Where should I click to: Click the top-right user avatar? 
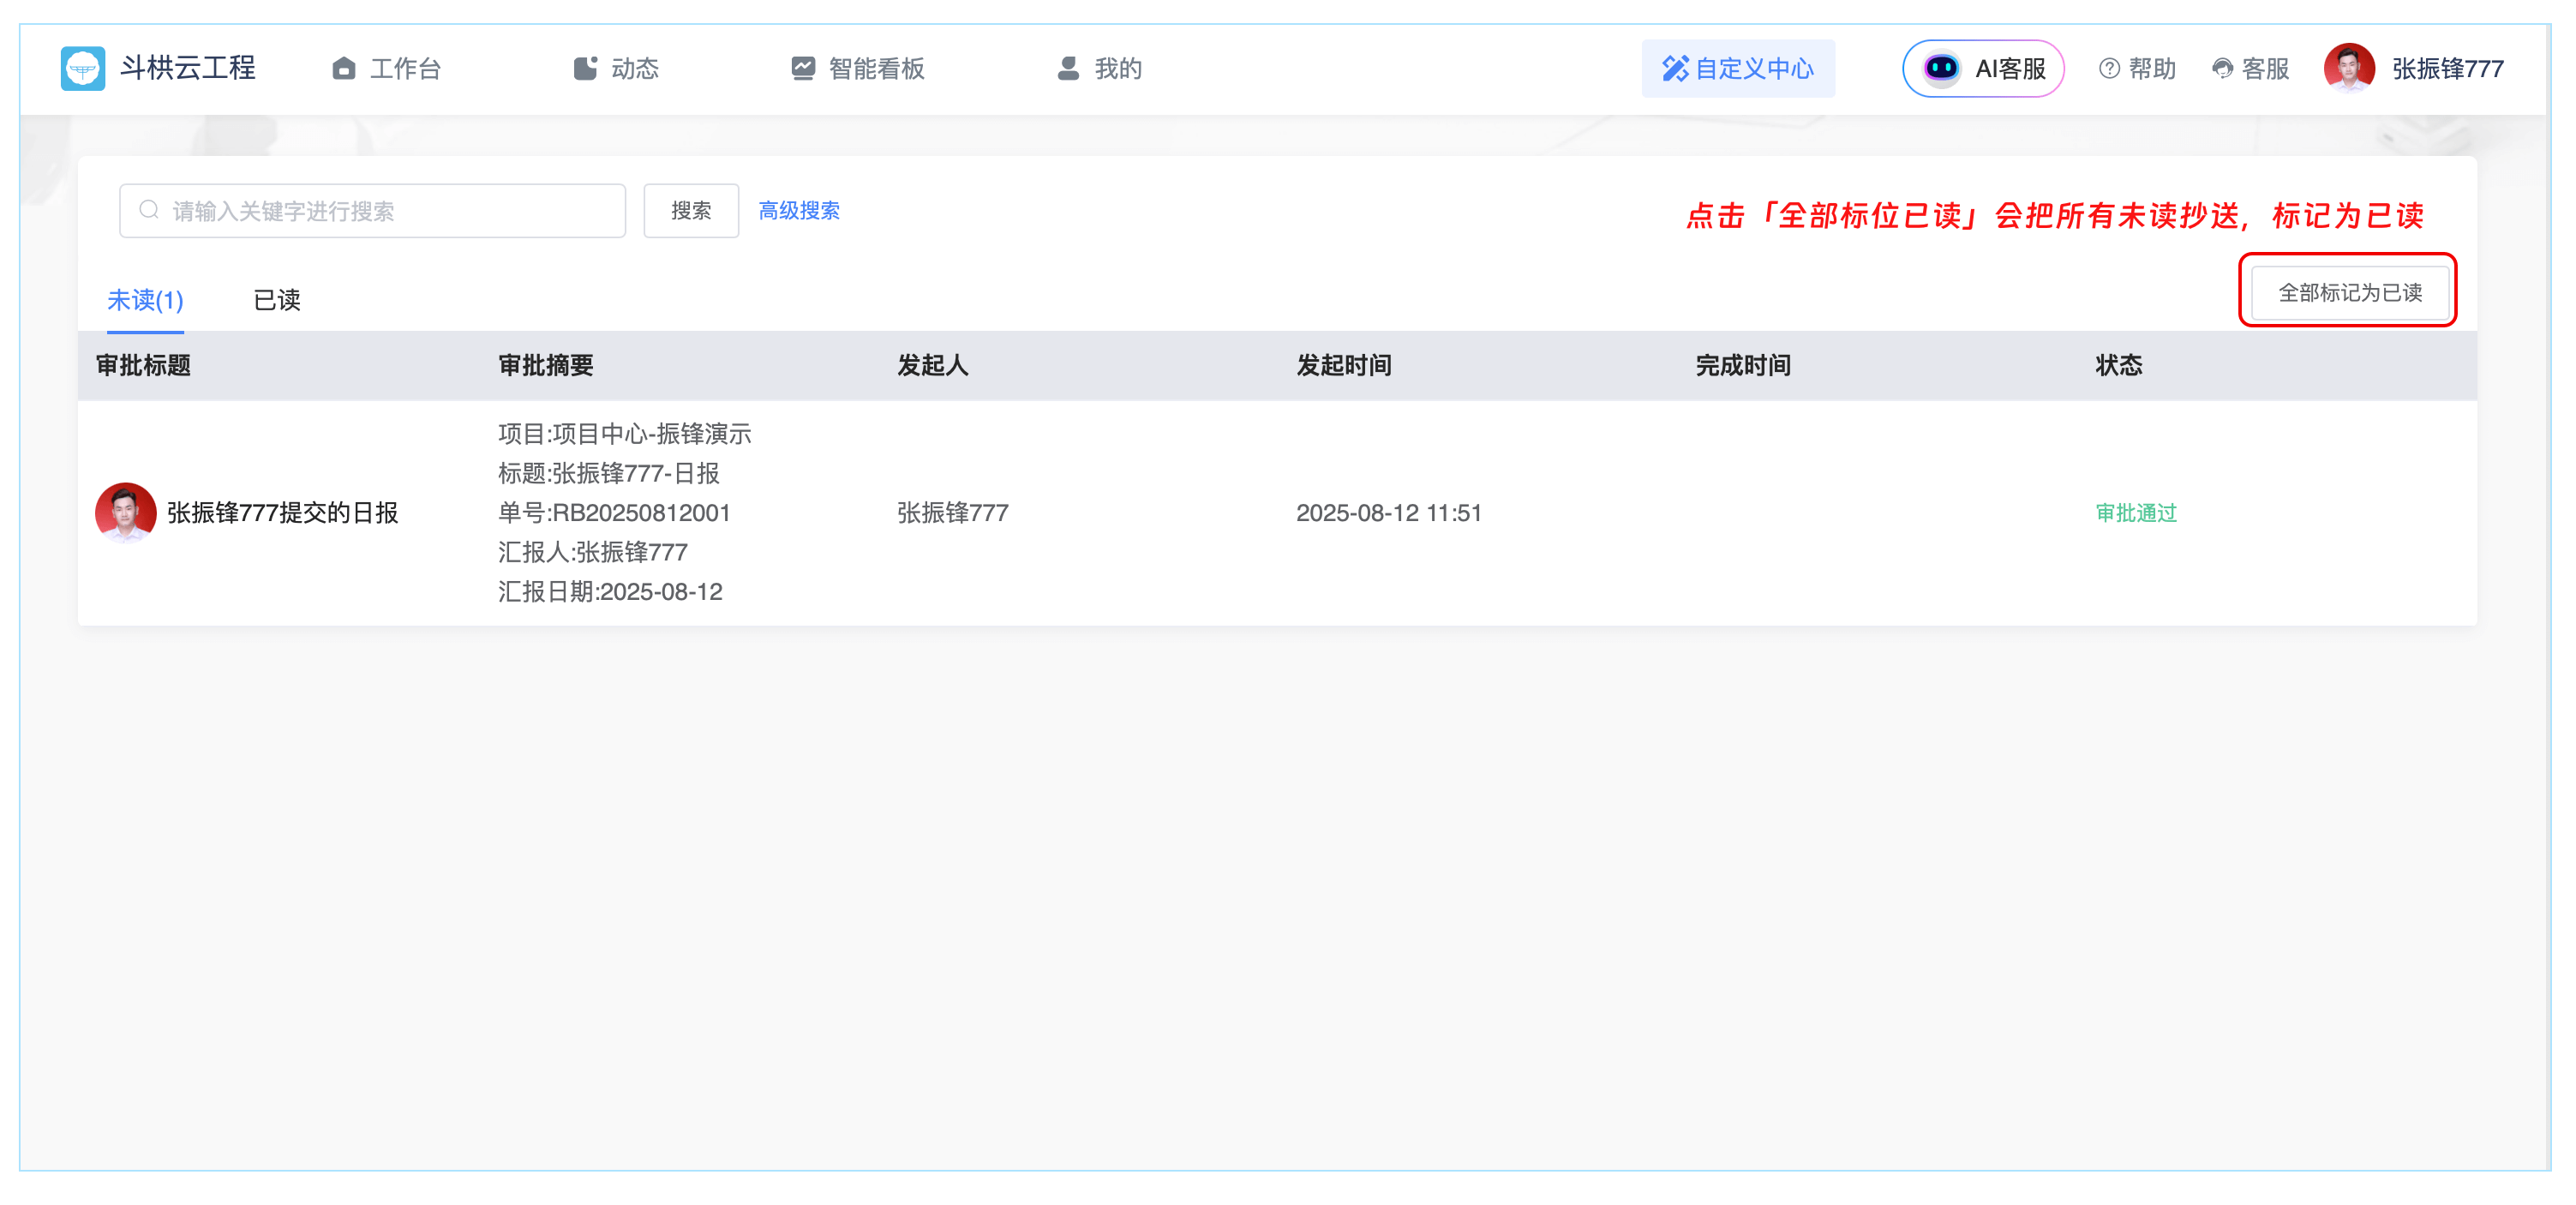pos(2349,68)
